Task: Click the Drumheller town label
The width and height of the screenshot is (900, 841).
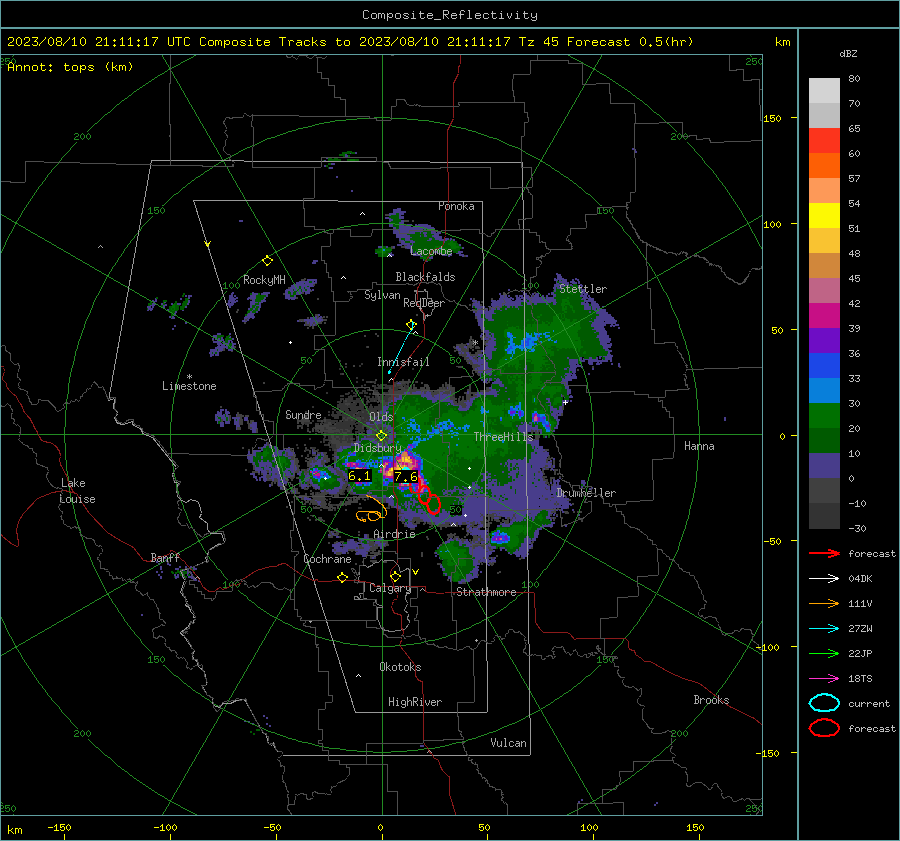Action: [x=586, y=493]
